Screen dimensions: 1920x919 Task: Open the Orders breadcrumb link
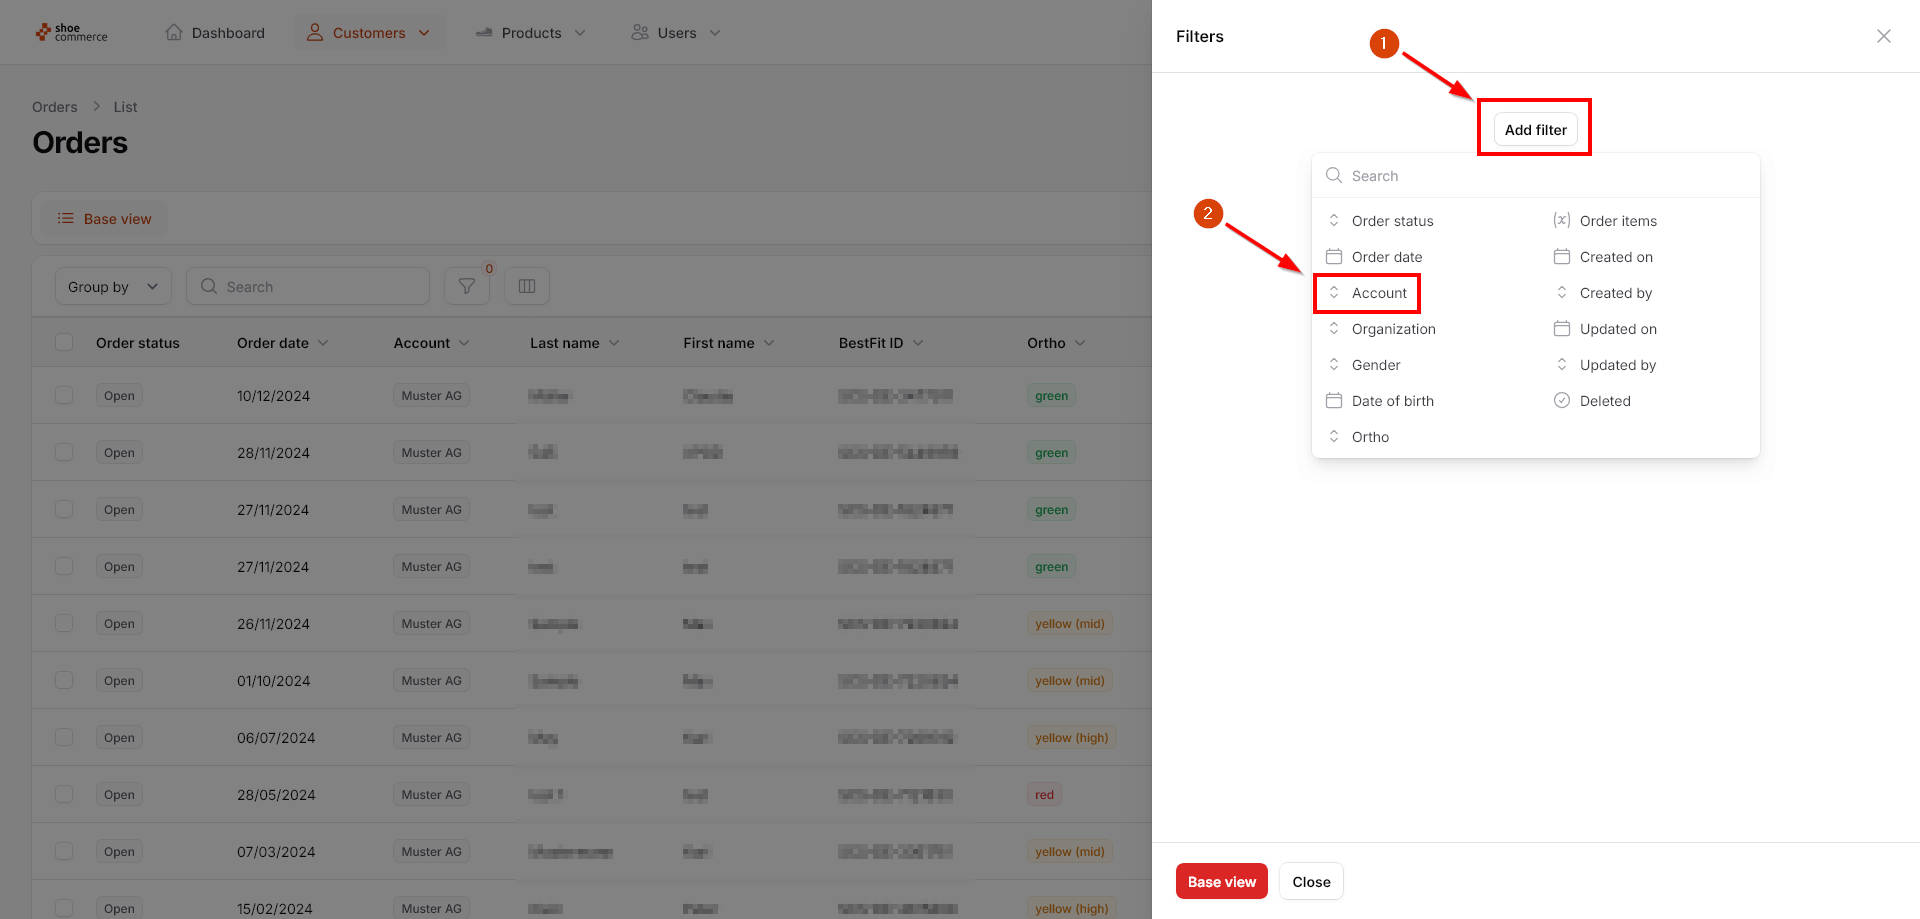click(x=55, y=106)
